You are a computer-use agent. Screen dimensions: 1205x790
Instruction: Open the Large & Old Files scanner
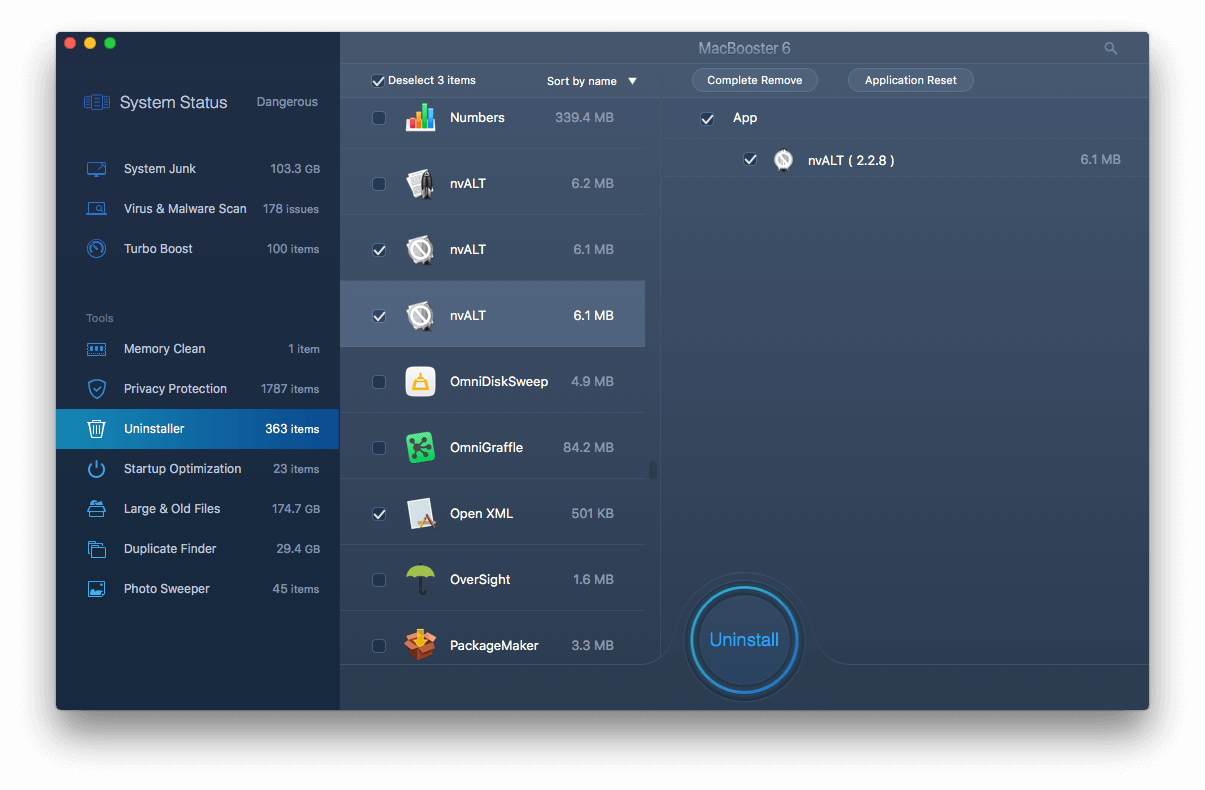(x=170, y=508)
